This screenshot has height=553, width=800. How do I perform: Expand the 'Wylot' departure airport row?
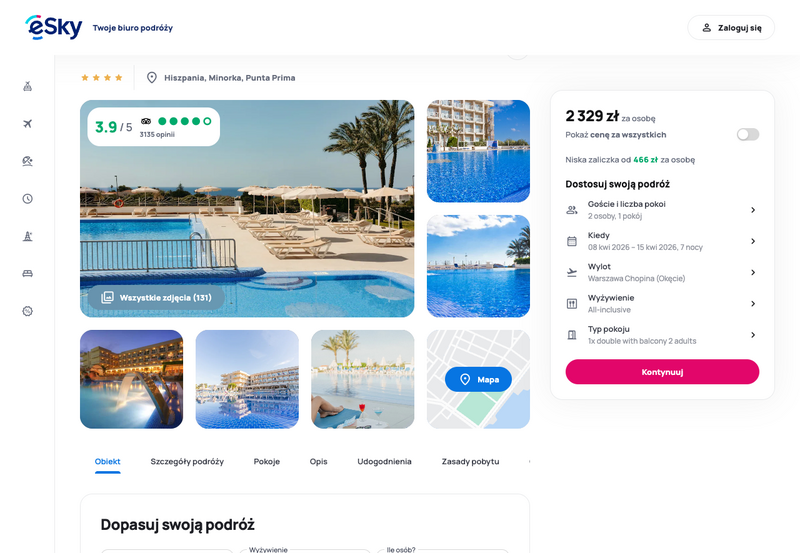point(662,272)
